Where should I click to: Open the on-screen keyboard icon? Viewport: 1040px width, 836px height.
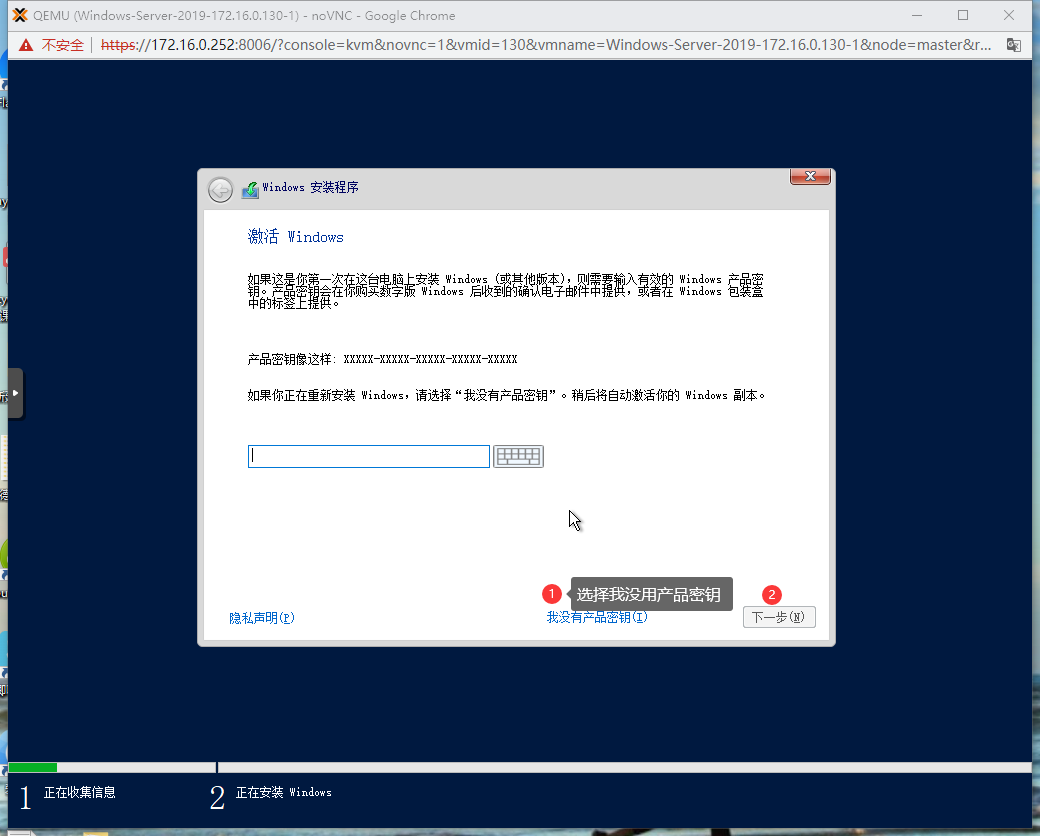pyautogui.click(x=519, y=456)
